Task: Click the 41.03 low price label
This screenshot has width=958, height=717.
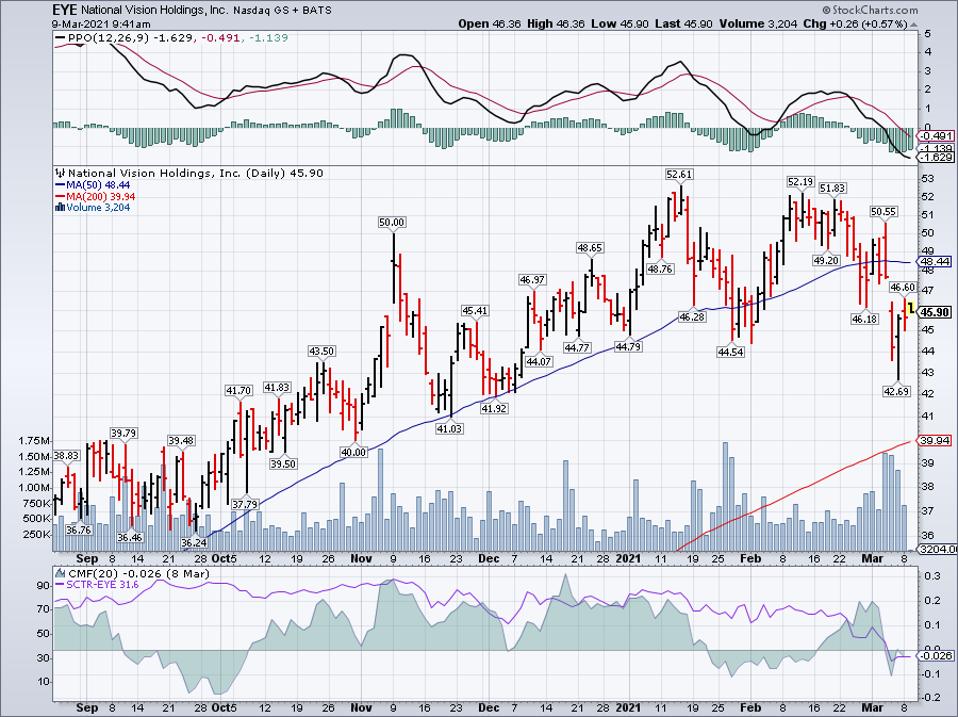Action: (x=449, y=429)
